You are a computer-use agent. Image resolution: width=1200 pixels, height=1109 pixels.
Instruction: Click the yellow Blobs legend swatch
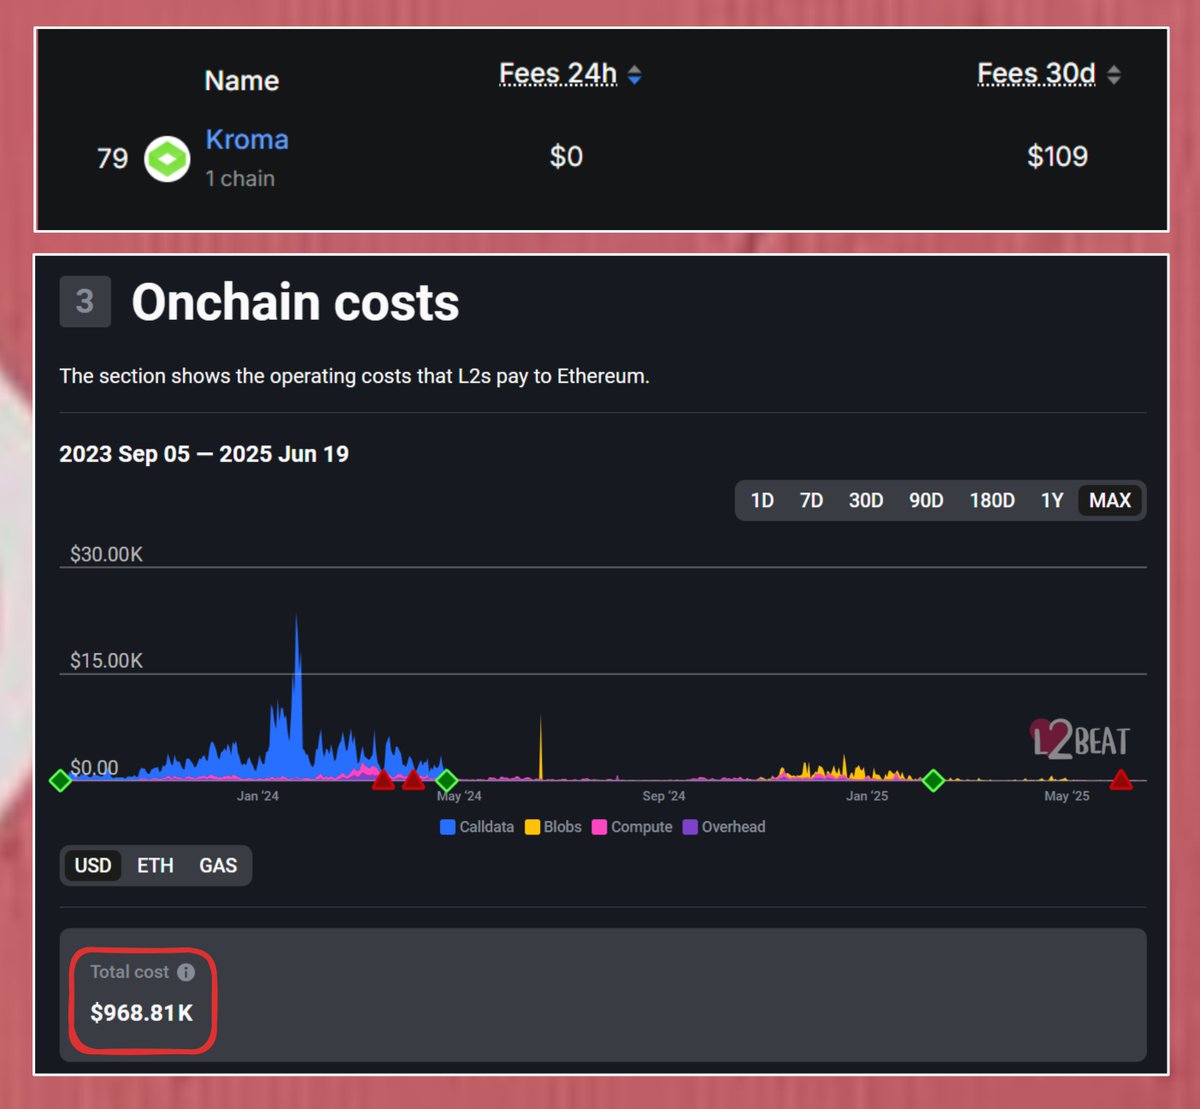[533, 827]
